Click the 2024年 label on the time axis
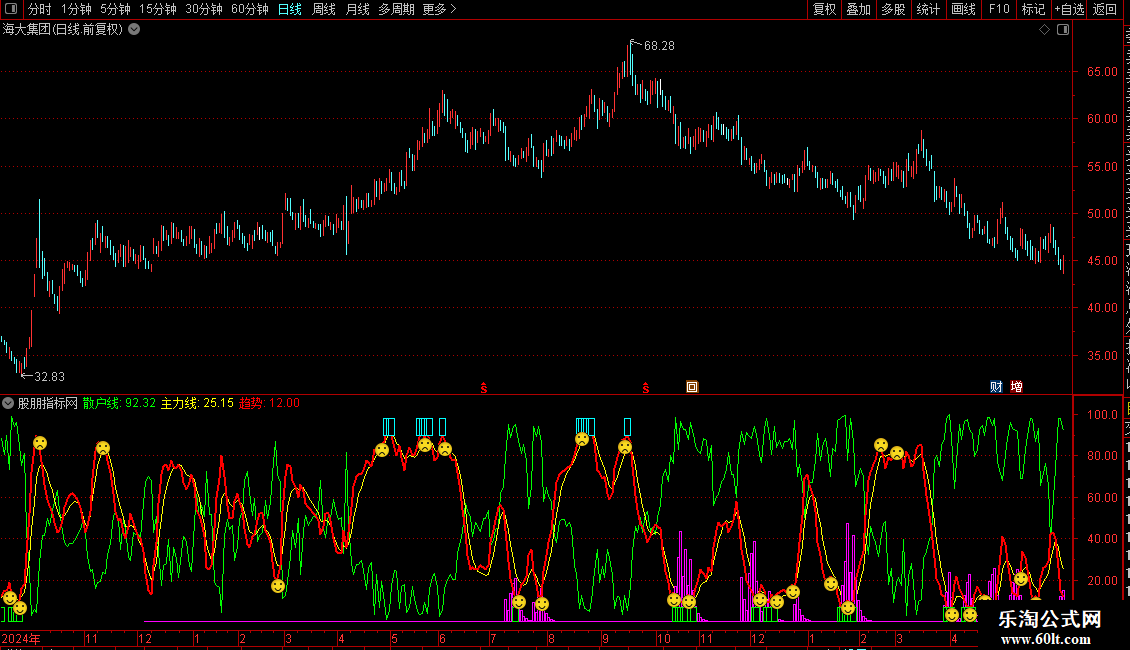Screen dimensions: 1130x650 [x=21, y=638]
